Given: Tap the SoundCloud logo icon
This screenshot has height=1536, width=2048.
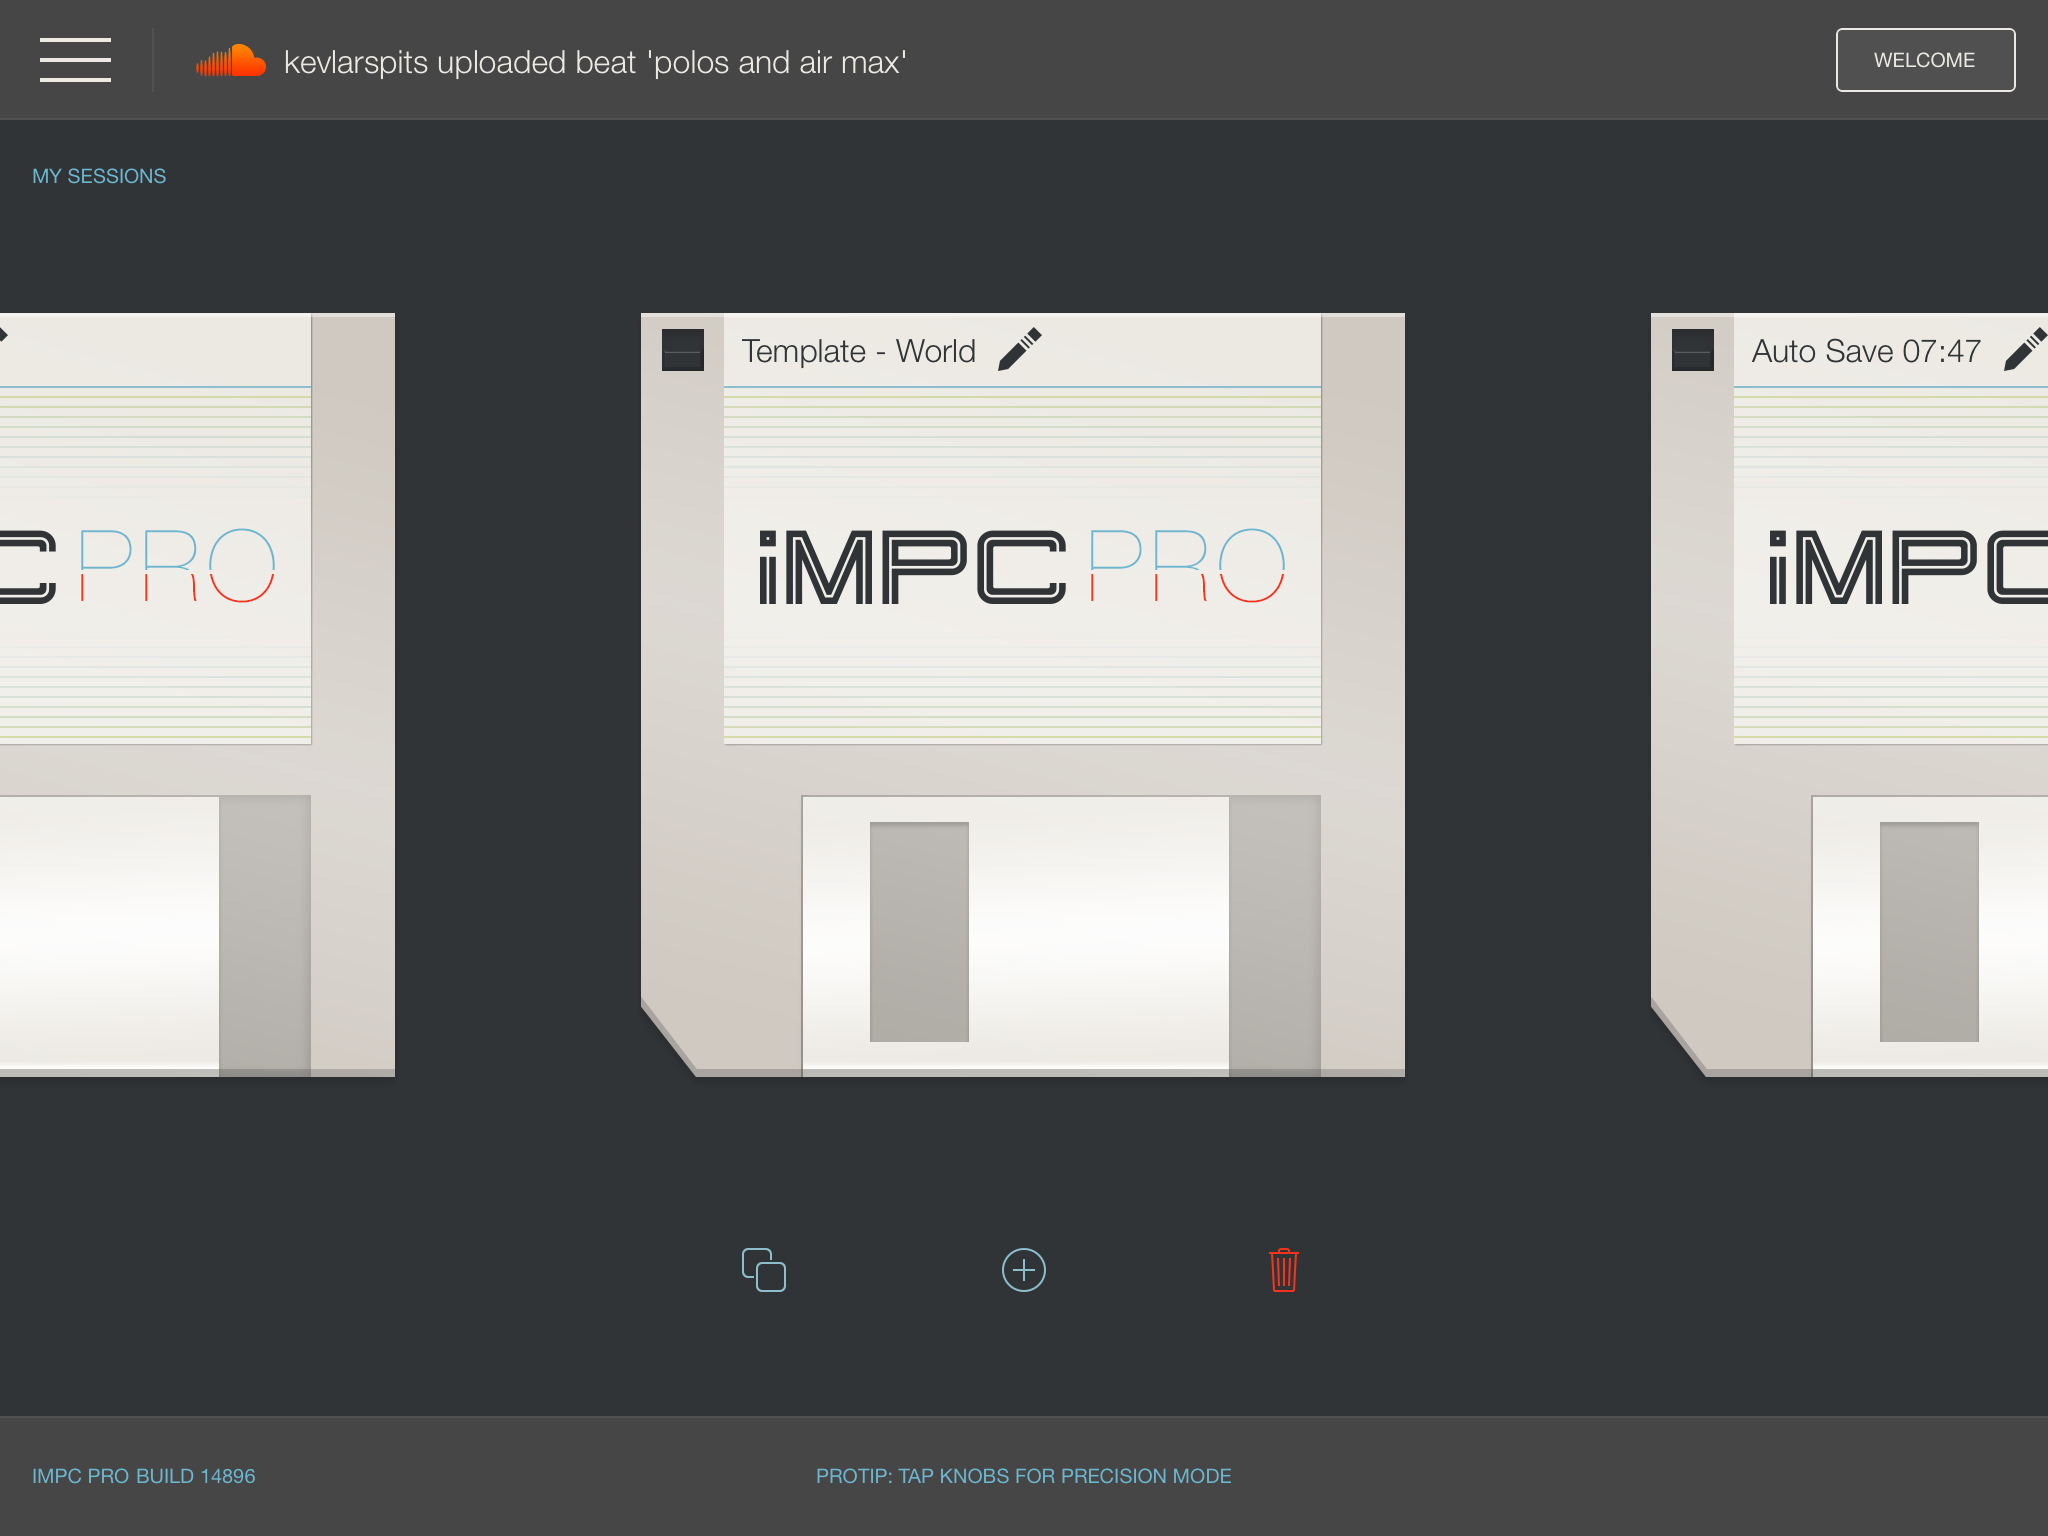Looking at the screenshot, I should [231, 61].
